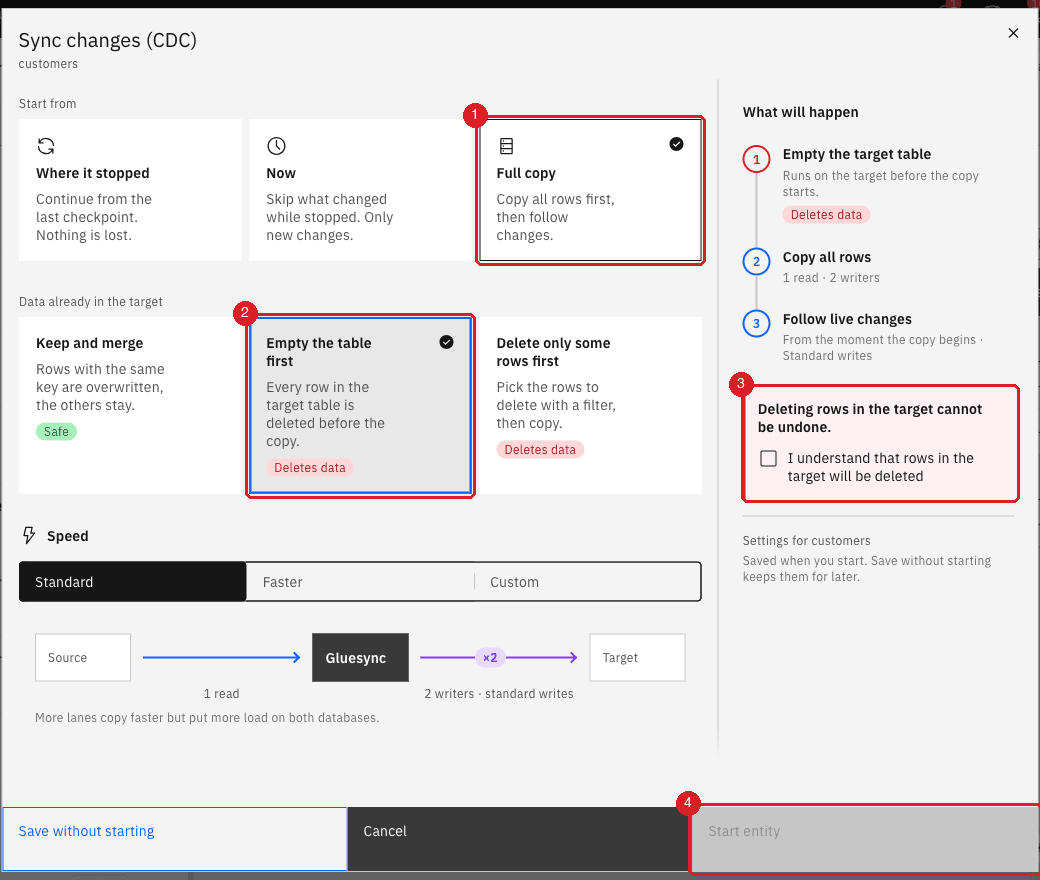
Task: Click Deletes data badge under Empty the target table
Action: point(826,214)
